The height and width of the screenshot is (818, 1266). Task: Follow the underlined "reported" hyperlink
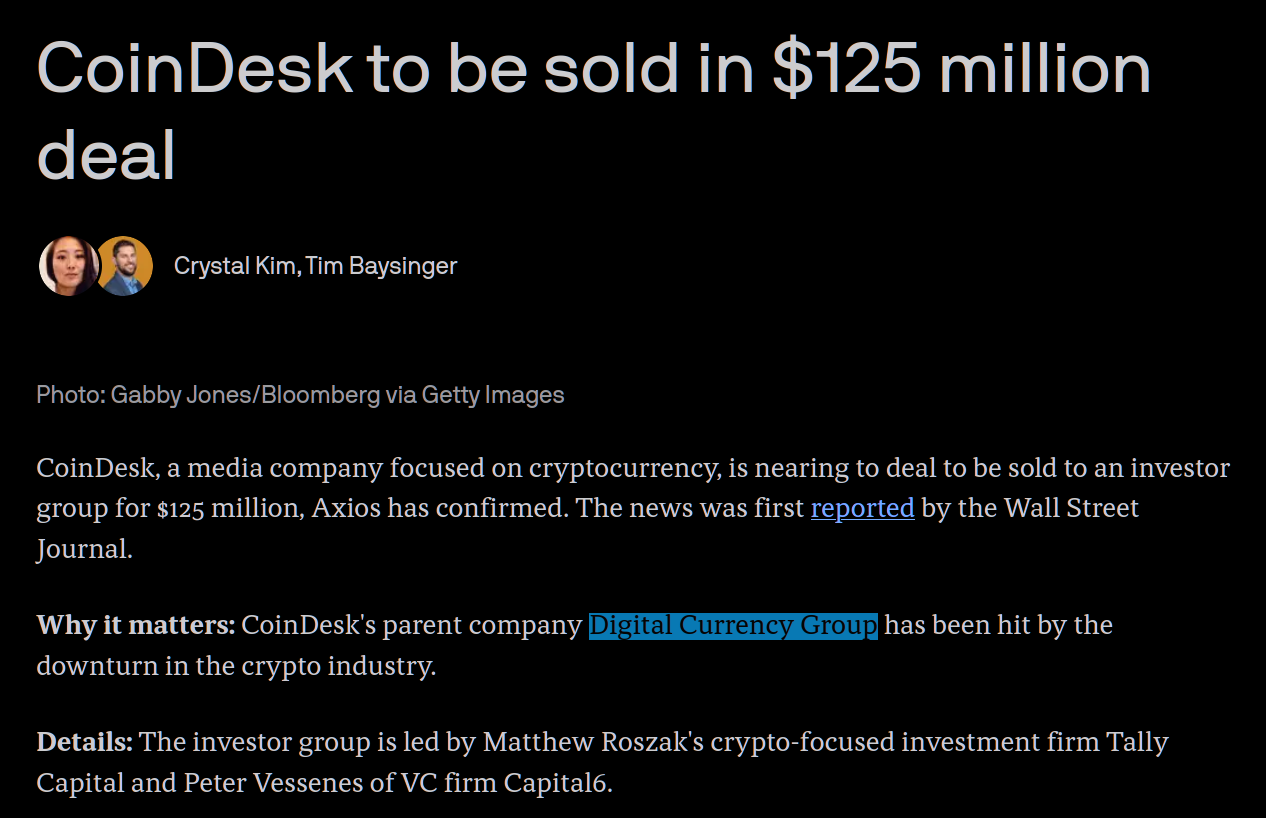click(x=862, y=508)
